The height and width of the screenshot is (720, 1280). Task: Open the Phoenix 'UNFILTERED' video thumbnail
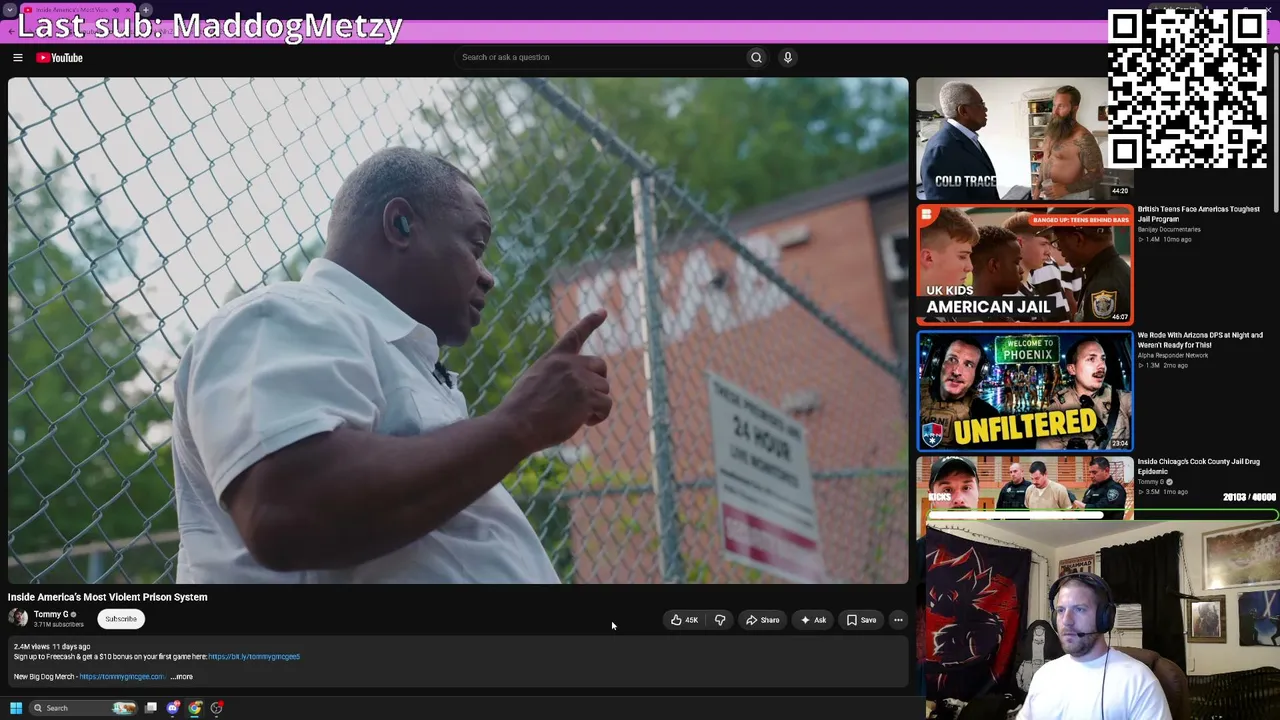pos(1025,390)
